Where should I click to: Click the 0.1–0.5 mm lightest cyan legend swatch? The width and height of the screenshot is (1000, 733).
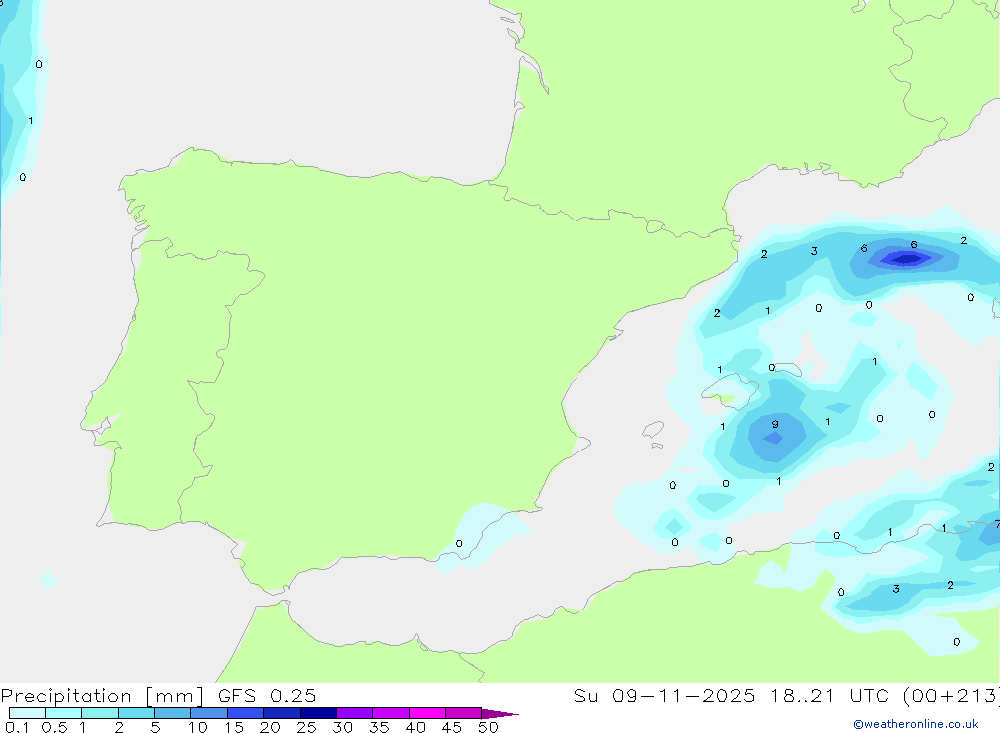click(27, 713)
